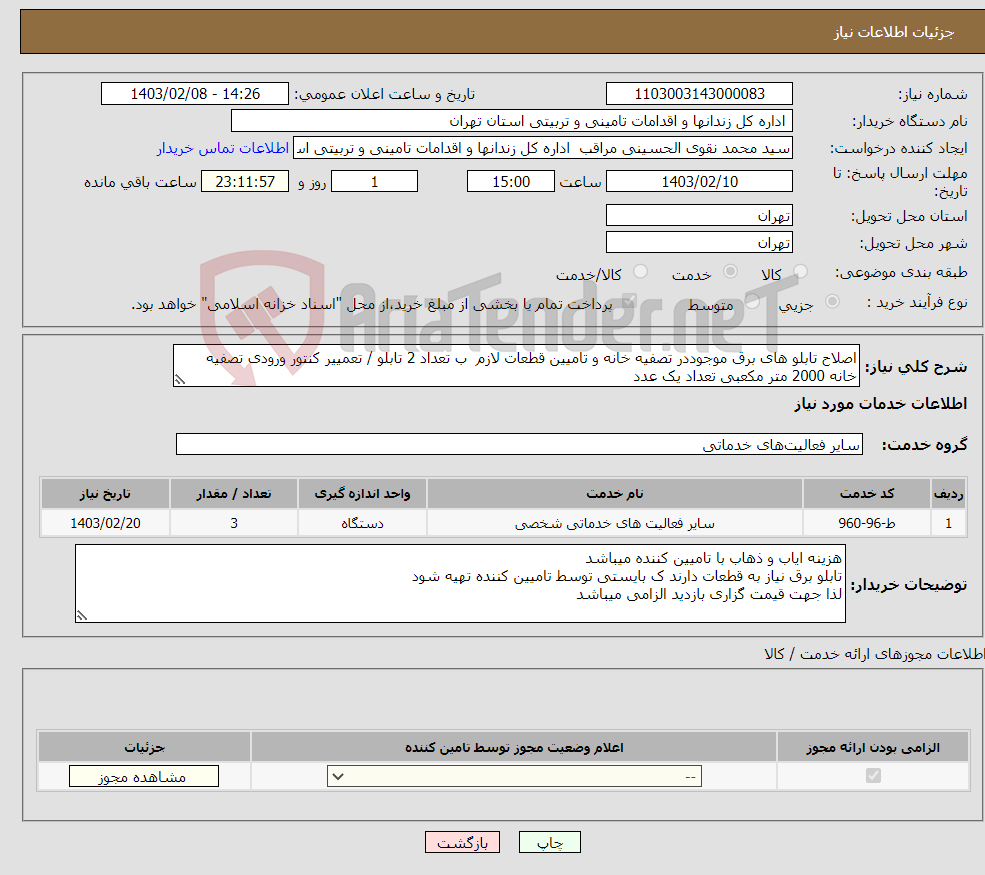This screenshot has height=875, width=985.
Task: Click the تعداد / مقدار column header
Action: tap(234, 494)
